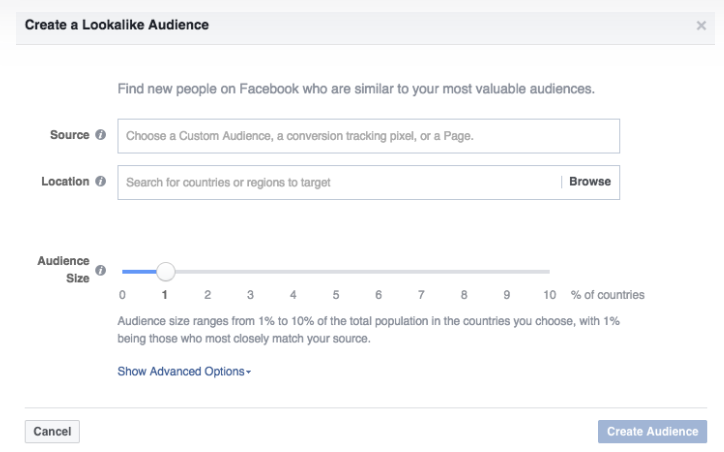Click the Location info icon
Screen dimensions: 724x452
click(100, 182)
